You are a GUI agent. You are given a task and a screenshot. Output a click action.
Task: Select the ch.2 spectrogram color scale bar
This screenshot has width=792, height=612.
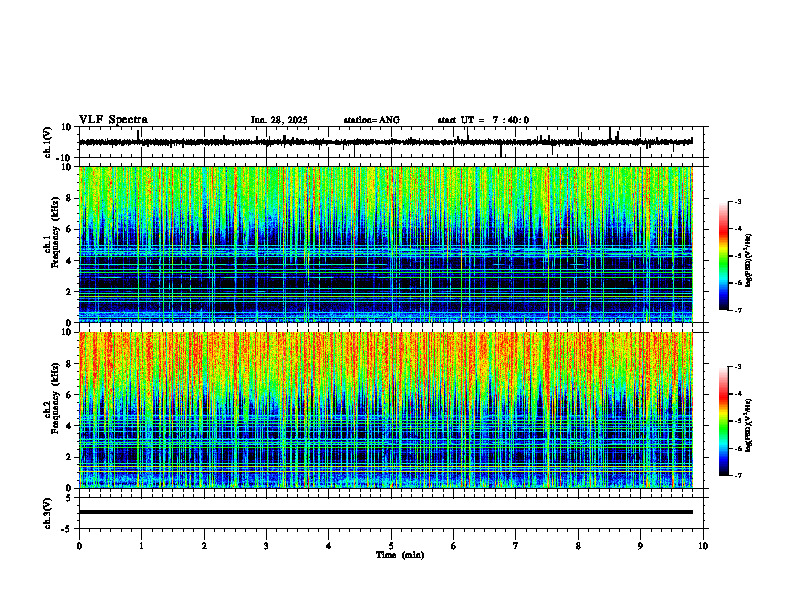point(723,421)
